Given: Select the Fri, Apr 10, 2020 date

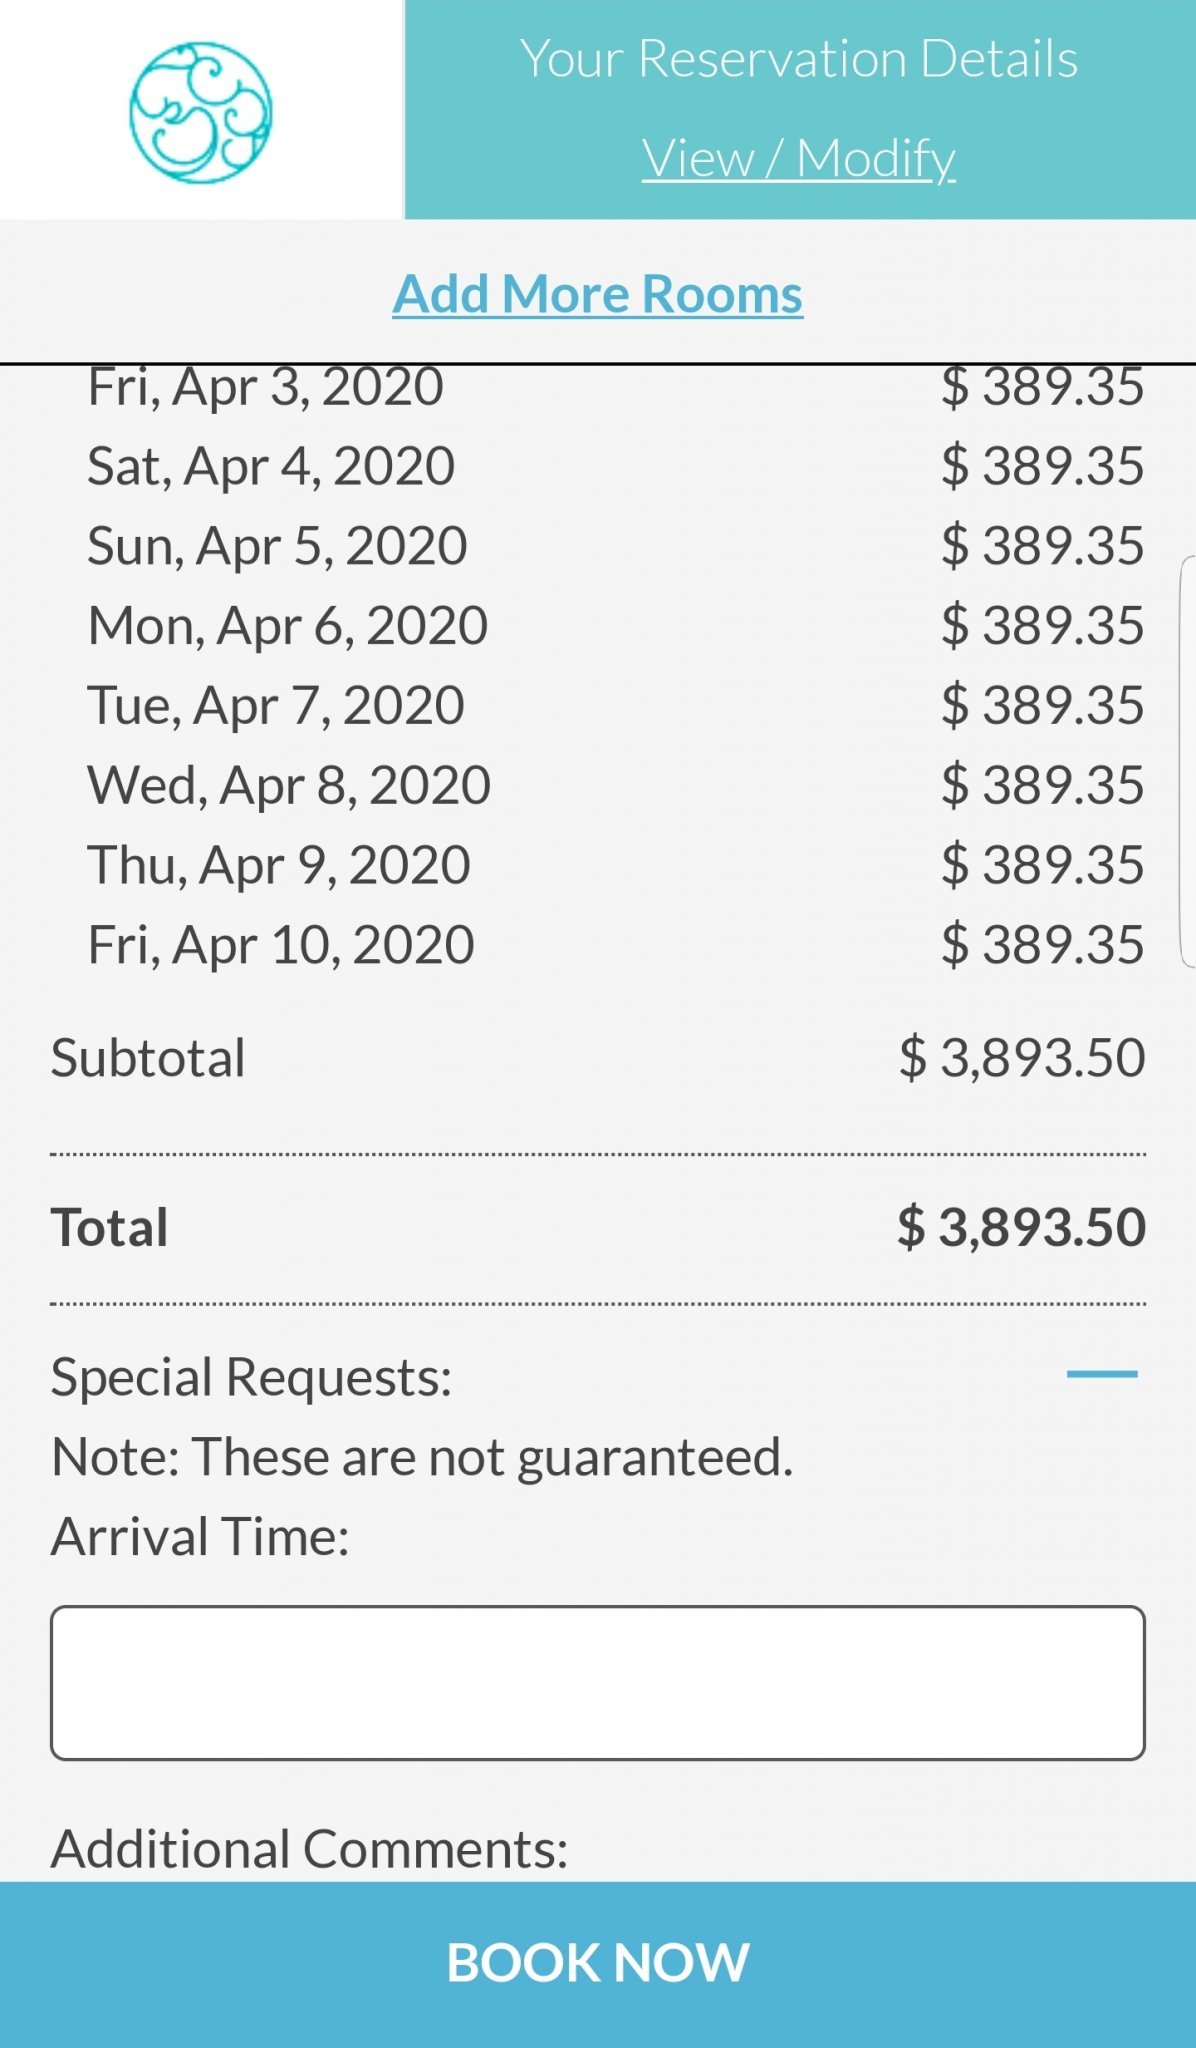Looking at the screenshot, I should (280, 945).
